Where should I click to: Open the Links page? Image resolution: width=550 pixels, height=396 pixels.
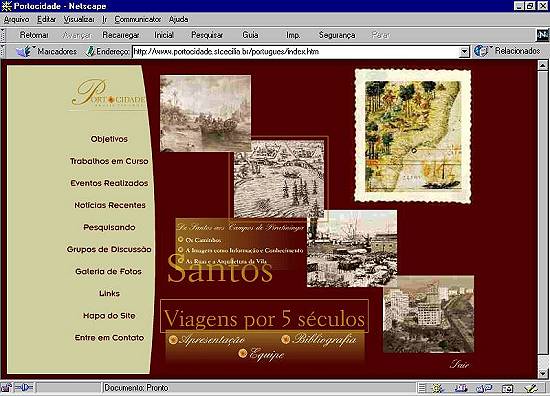109,293
